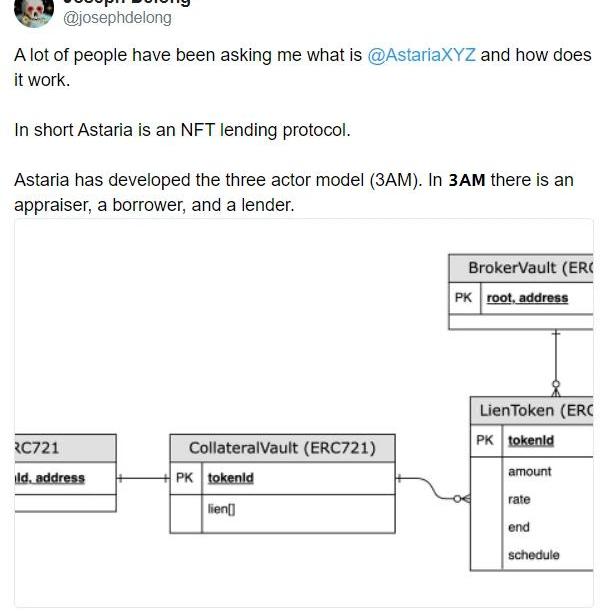
Task: Click the lien[] field in CollateralVault
Action: pos(221,509)
